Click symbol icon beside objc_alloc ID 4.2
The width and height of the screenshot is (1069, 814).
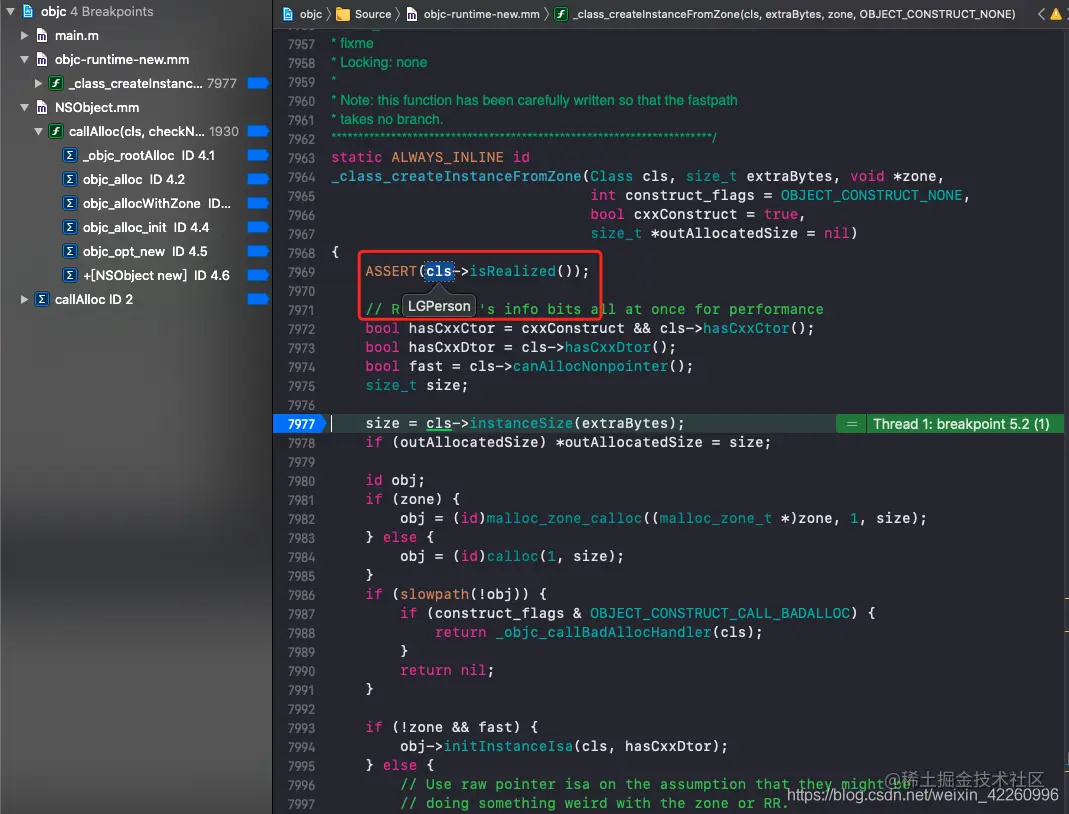click(x=70, y=179)
